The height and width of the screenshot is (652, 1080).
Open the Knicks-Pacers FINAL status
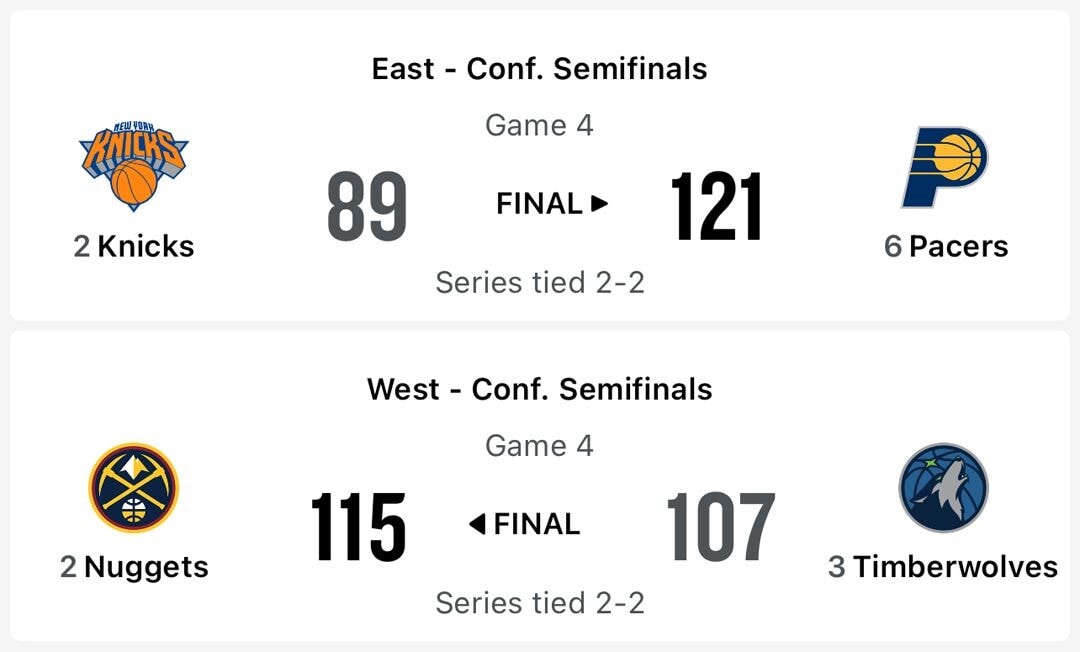pos(539,204)
